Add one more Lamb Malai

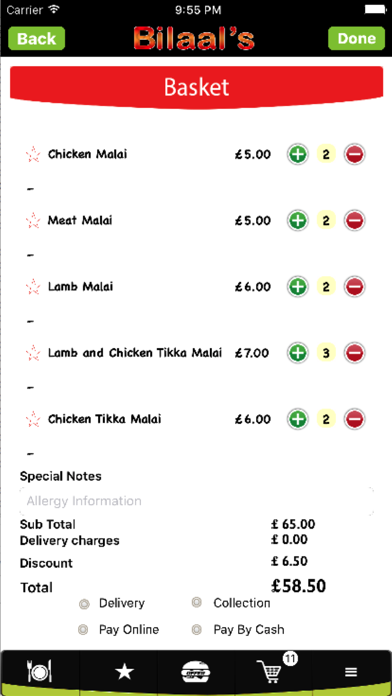[297, 287]
